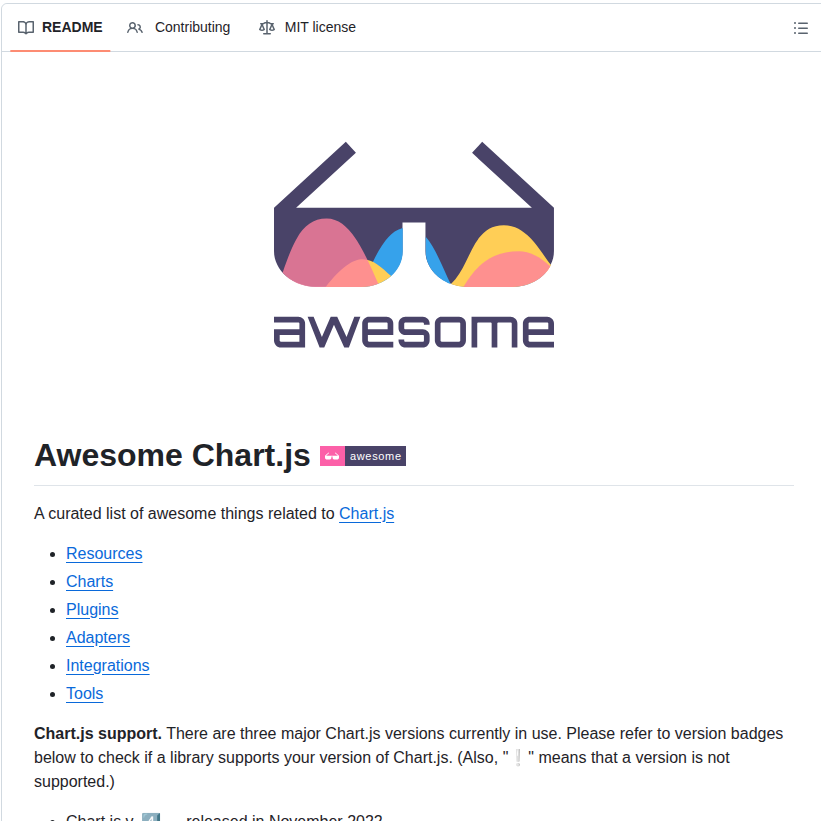This screenshot has height=821, width=821.
Task: Switch to the README tab
Action: [70, 27]
